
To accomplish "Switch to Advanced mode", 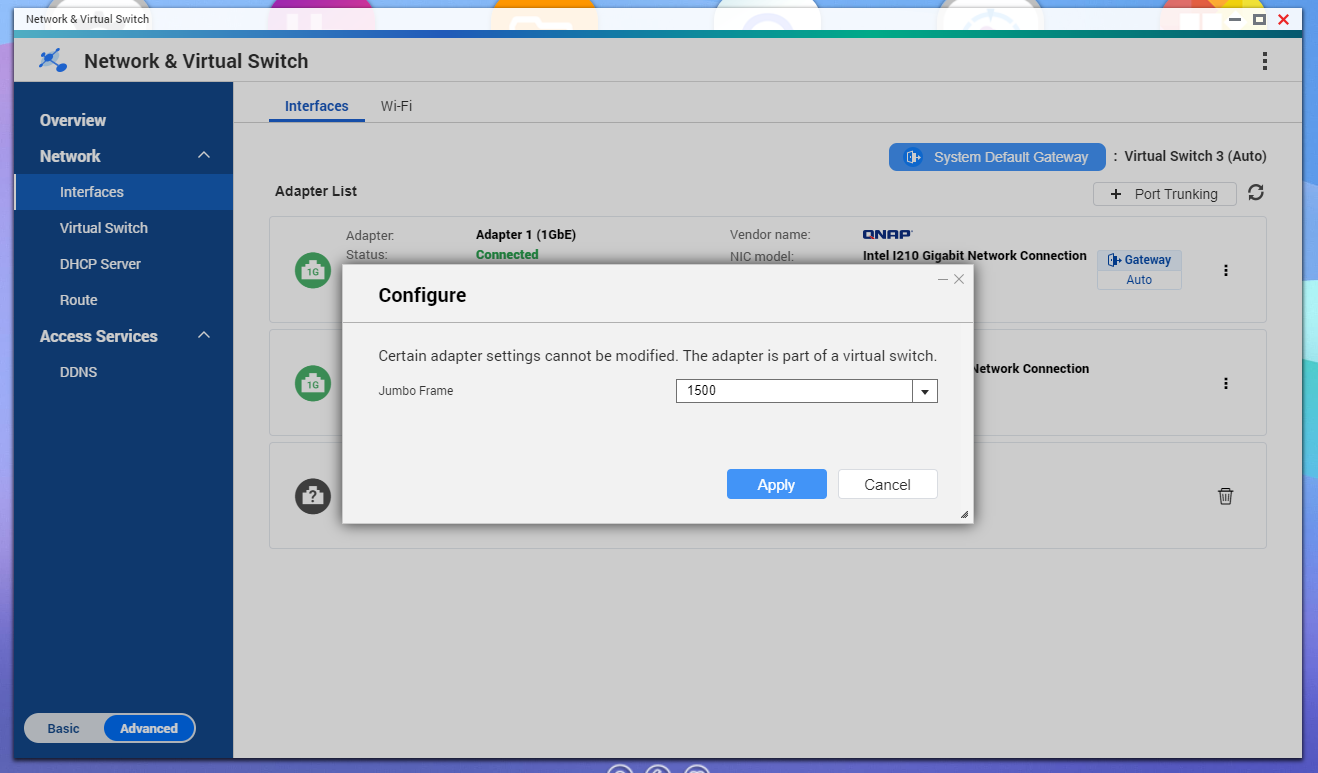I will (149, 728).
